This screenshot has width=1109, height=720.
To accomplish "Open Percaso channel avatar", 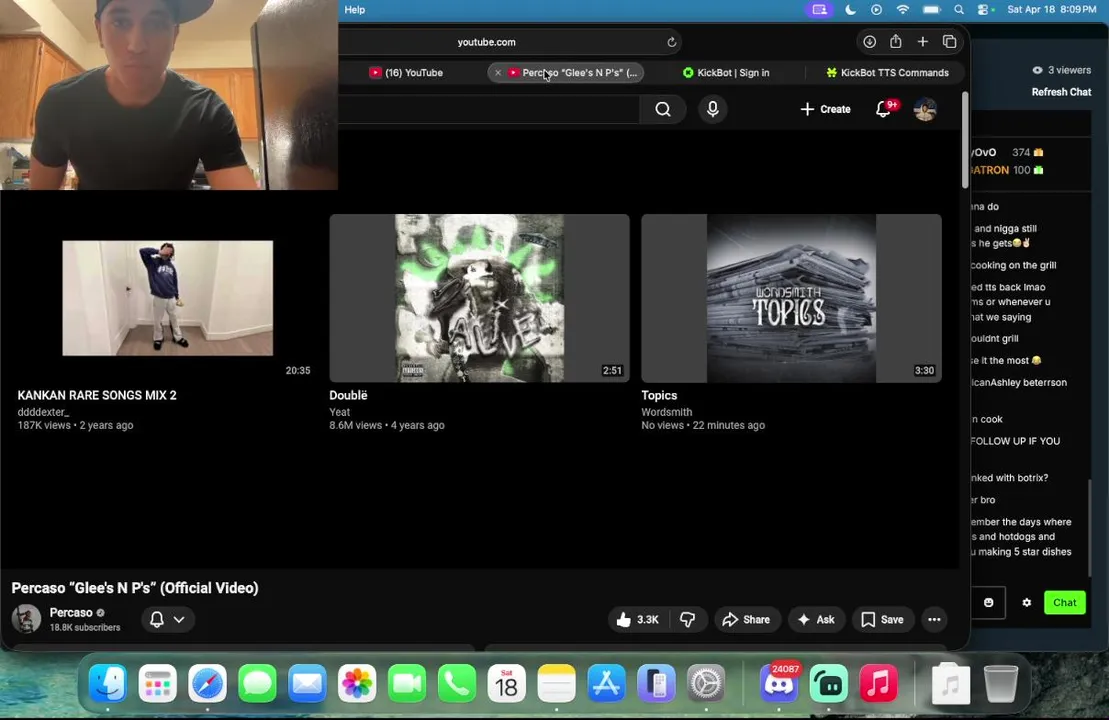I will [x=26, y=619].
